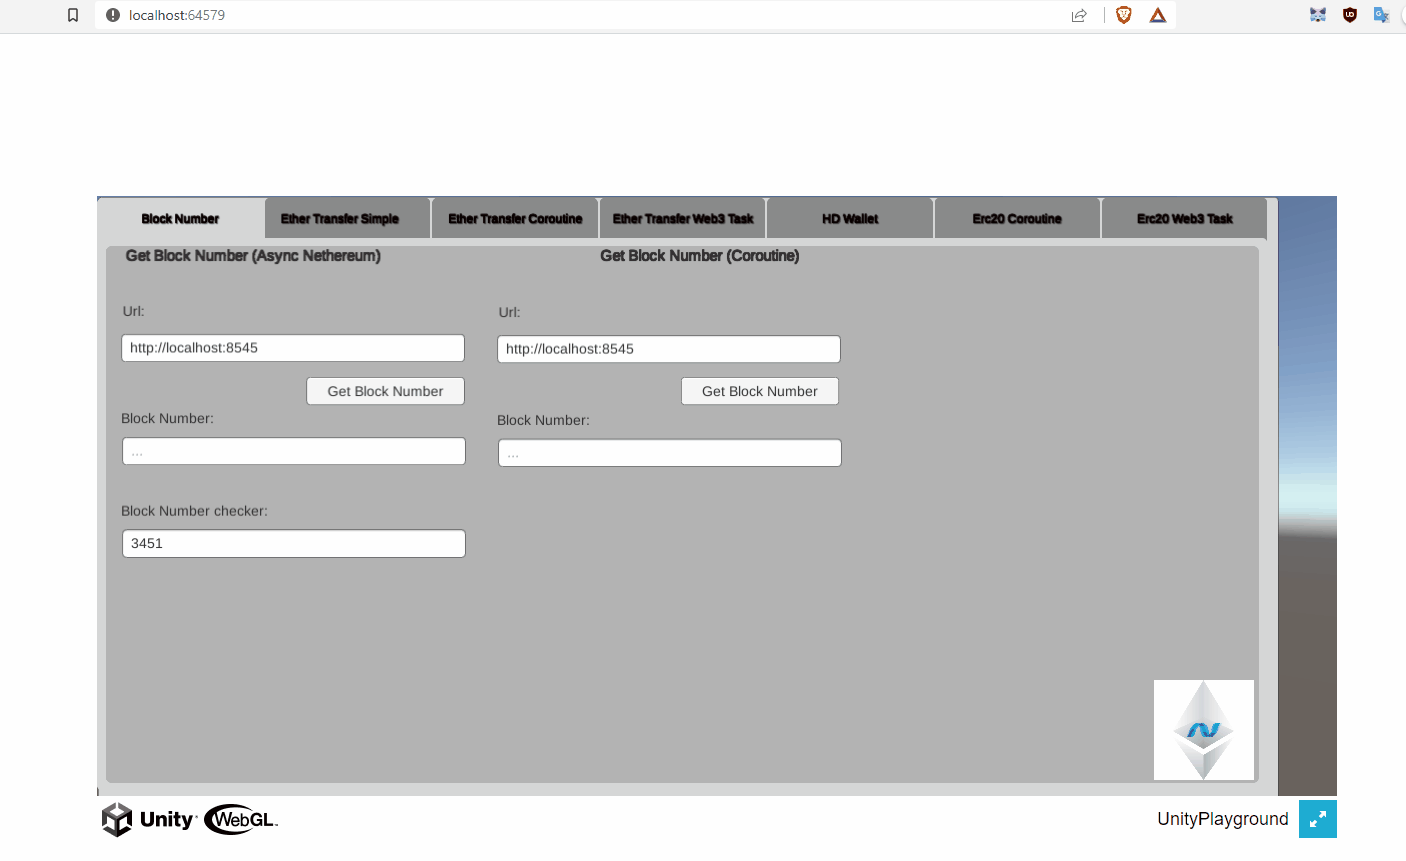
Task: Click the Coroutine Block Number result field
Action: [x=670, y=453]
